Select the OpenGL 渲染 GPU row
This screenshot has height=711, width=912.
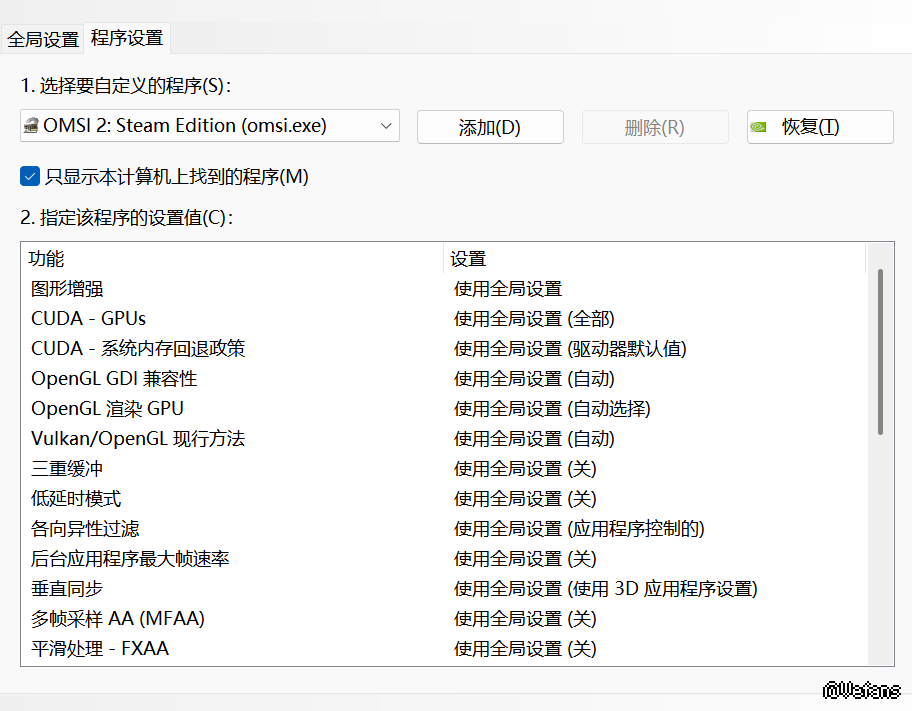[x=107, y=409]
